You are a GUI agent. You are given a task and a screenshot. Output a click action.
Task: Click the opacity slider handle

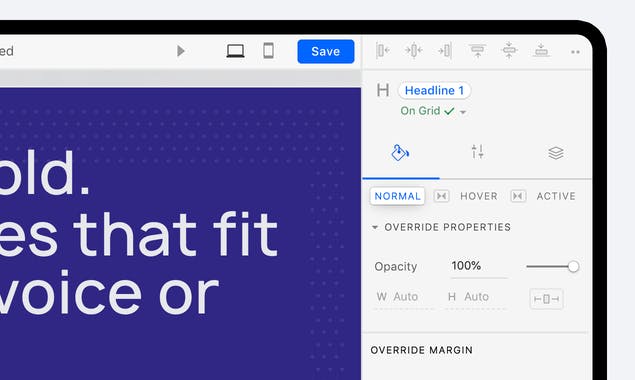click(x=573, y=266)
